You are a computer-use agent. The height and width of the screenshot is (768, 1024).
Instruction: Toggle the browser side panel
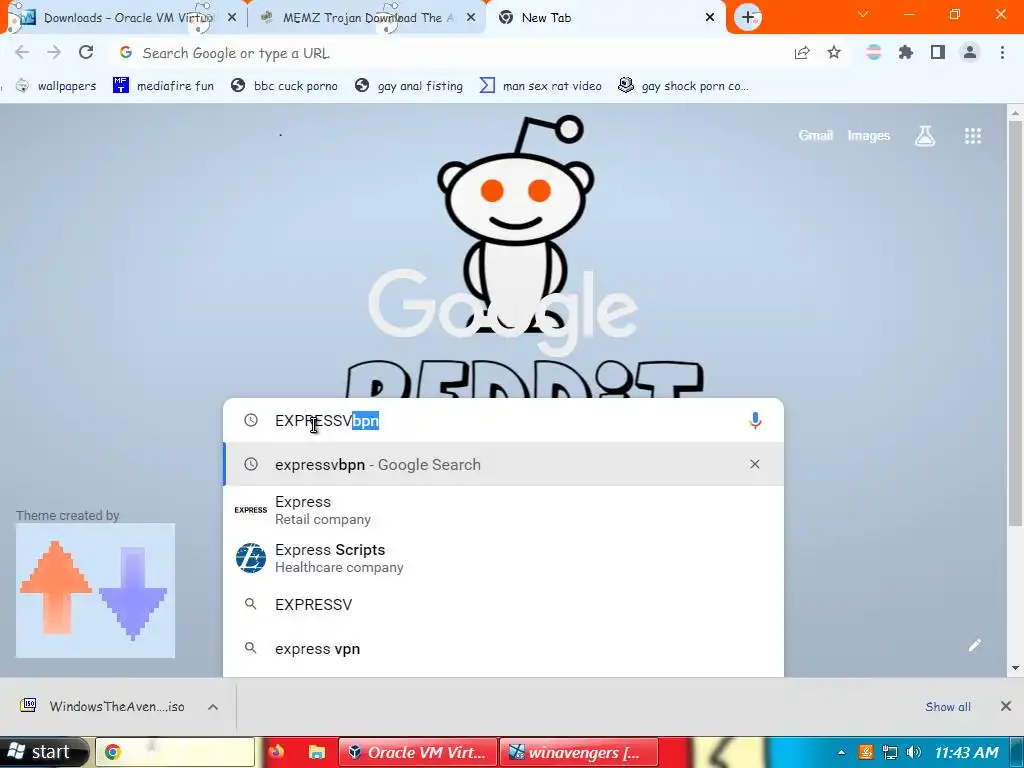tap(938, 52)
